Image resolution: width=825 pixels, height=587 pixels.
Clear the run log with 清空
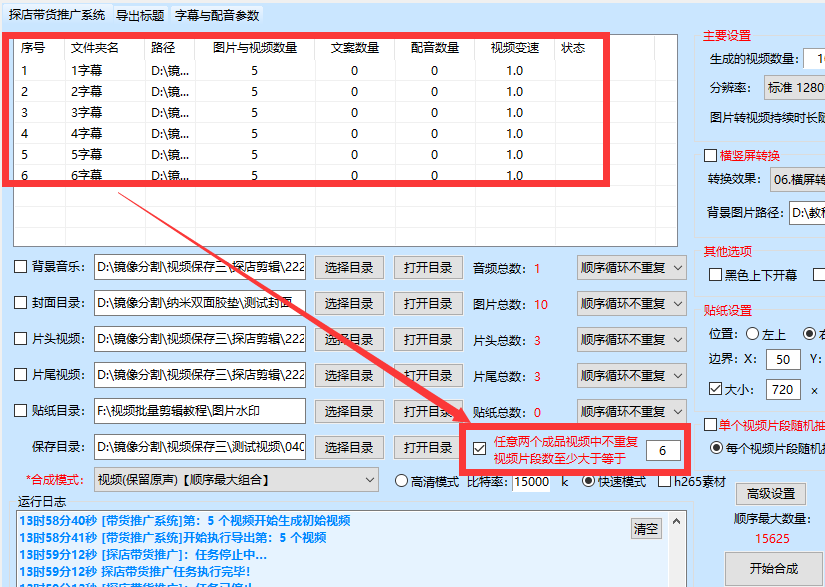click(x=646, y=528)
